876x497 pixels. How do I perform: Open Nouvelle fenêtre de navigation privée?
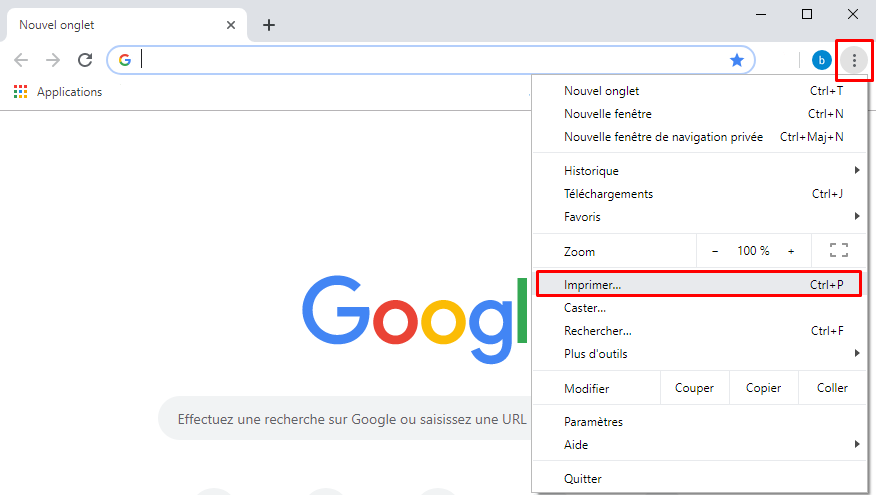[699, 137]
